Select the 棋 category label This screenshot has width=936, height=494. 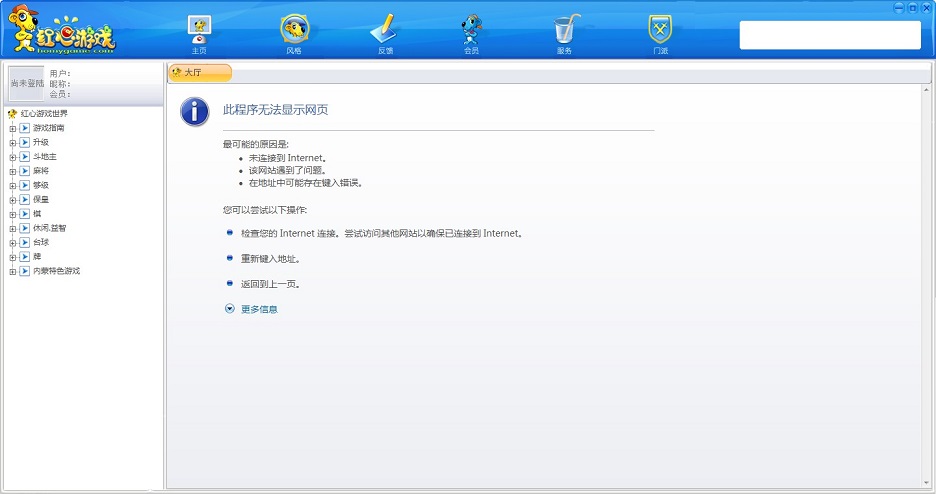37,214
